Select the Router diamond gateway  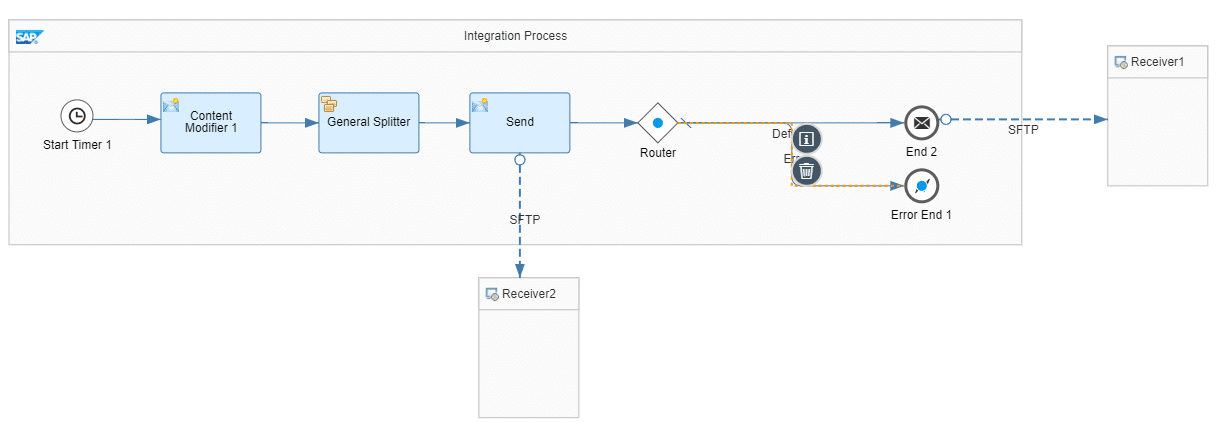pyautogui.click(x=658, y=123)
